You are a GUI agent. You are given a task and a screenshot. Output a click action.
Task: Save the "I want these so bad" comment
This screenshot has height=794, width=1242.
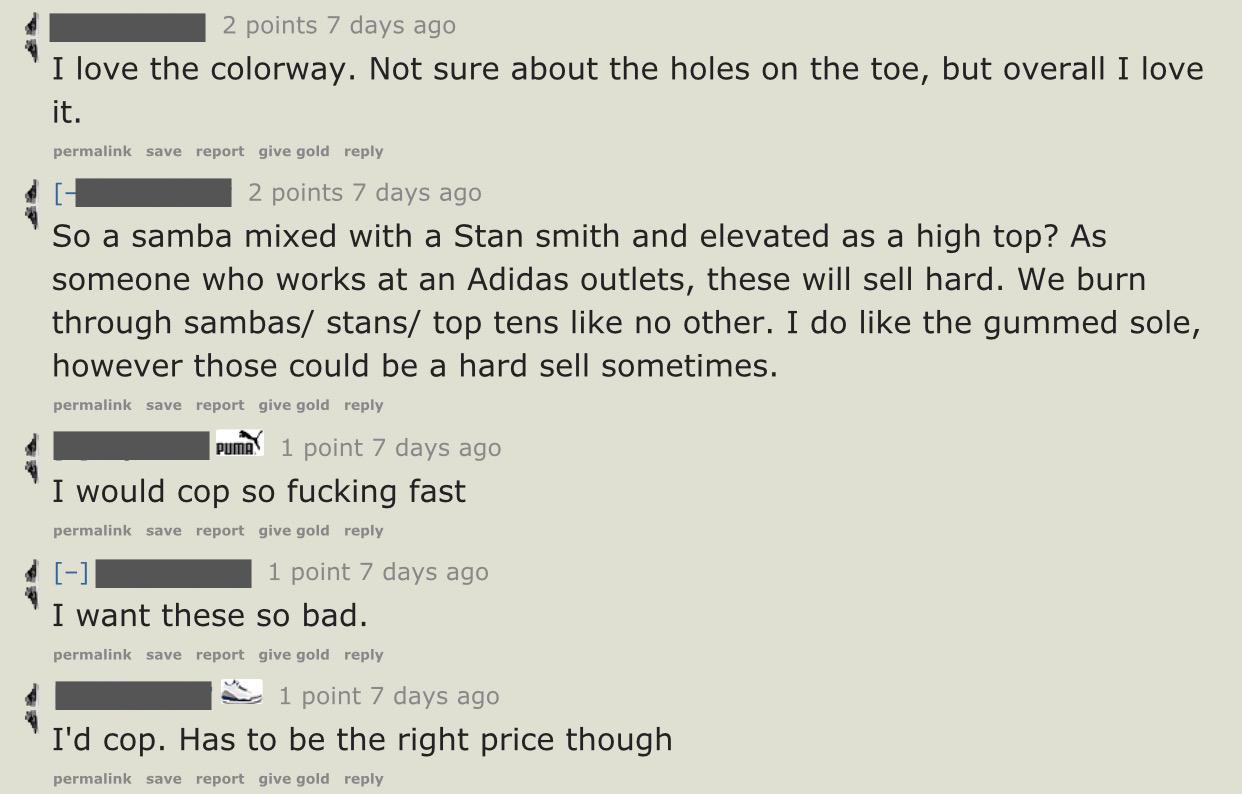(x=163, y=655)
